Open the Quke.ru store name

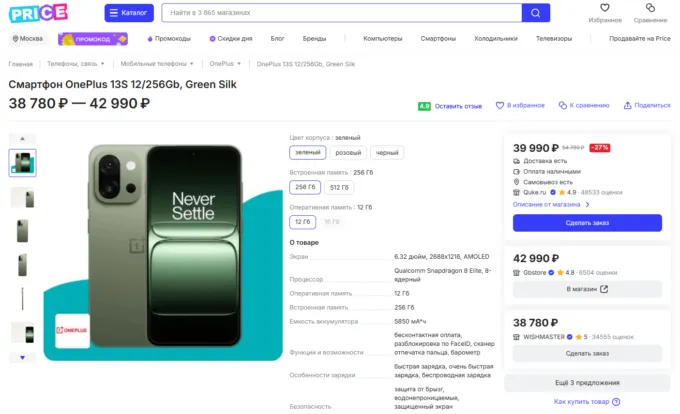tap(535, 192)
